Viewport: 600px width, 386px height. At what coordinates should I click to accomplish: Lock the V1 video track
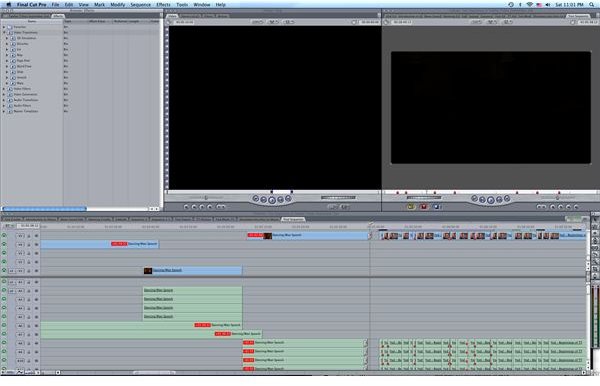pos(29,271)
